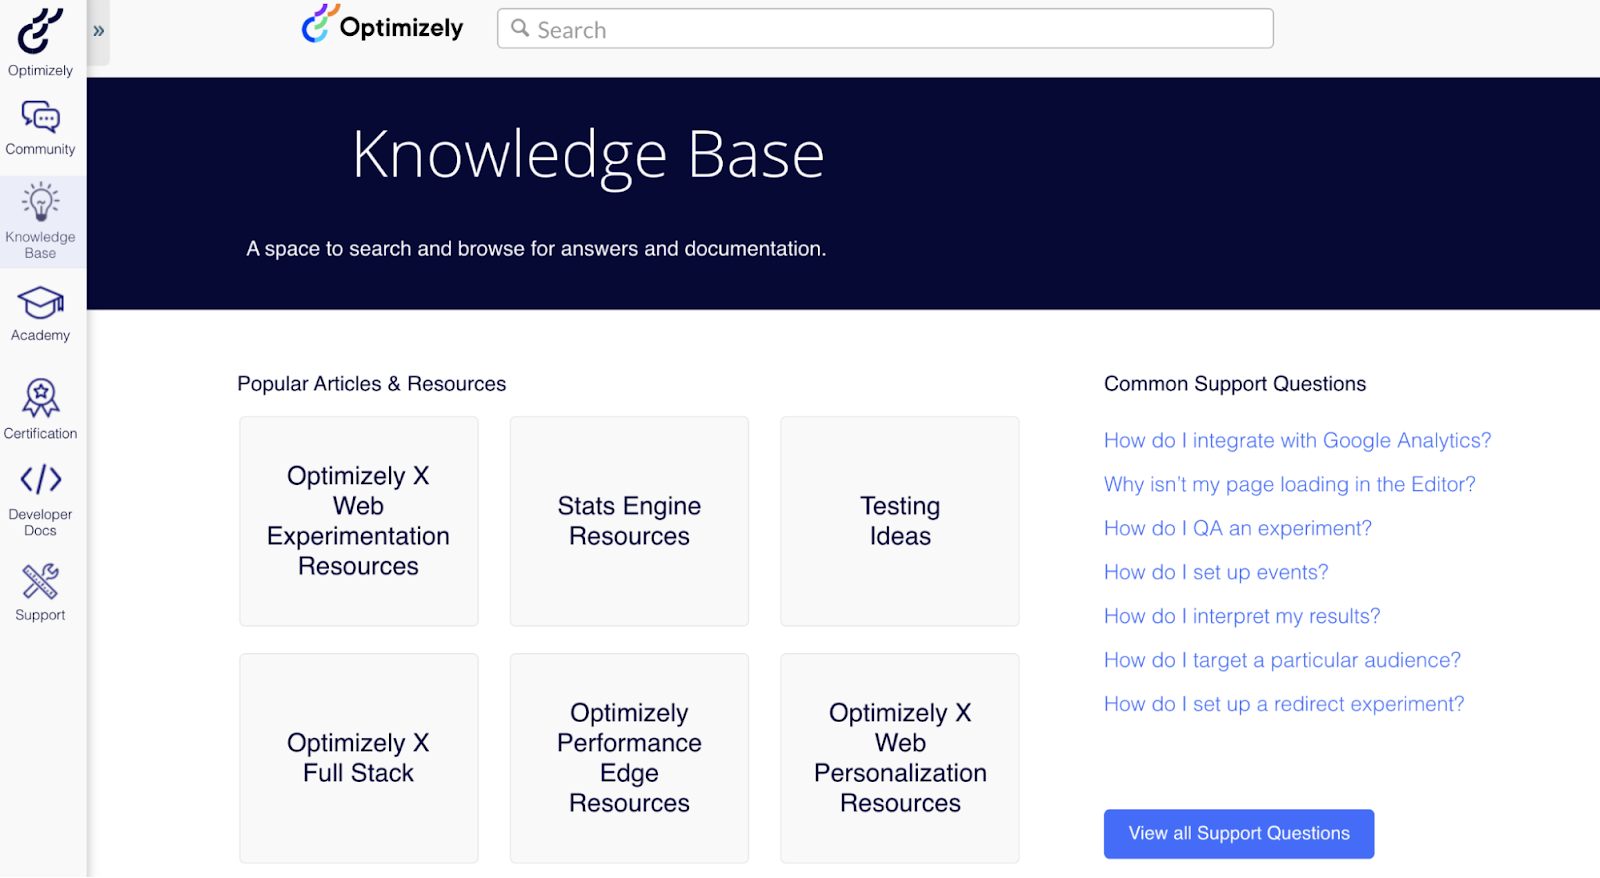
Task: Click the 'Knowledge Base' banner title
Action: coord(588,155)
